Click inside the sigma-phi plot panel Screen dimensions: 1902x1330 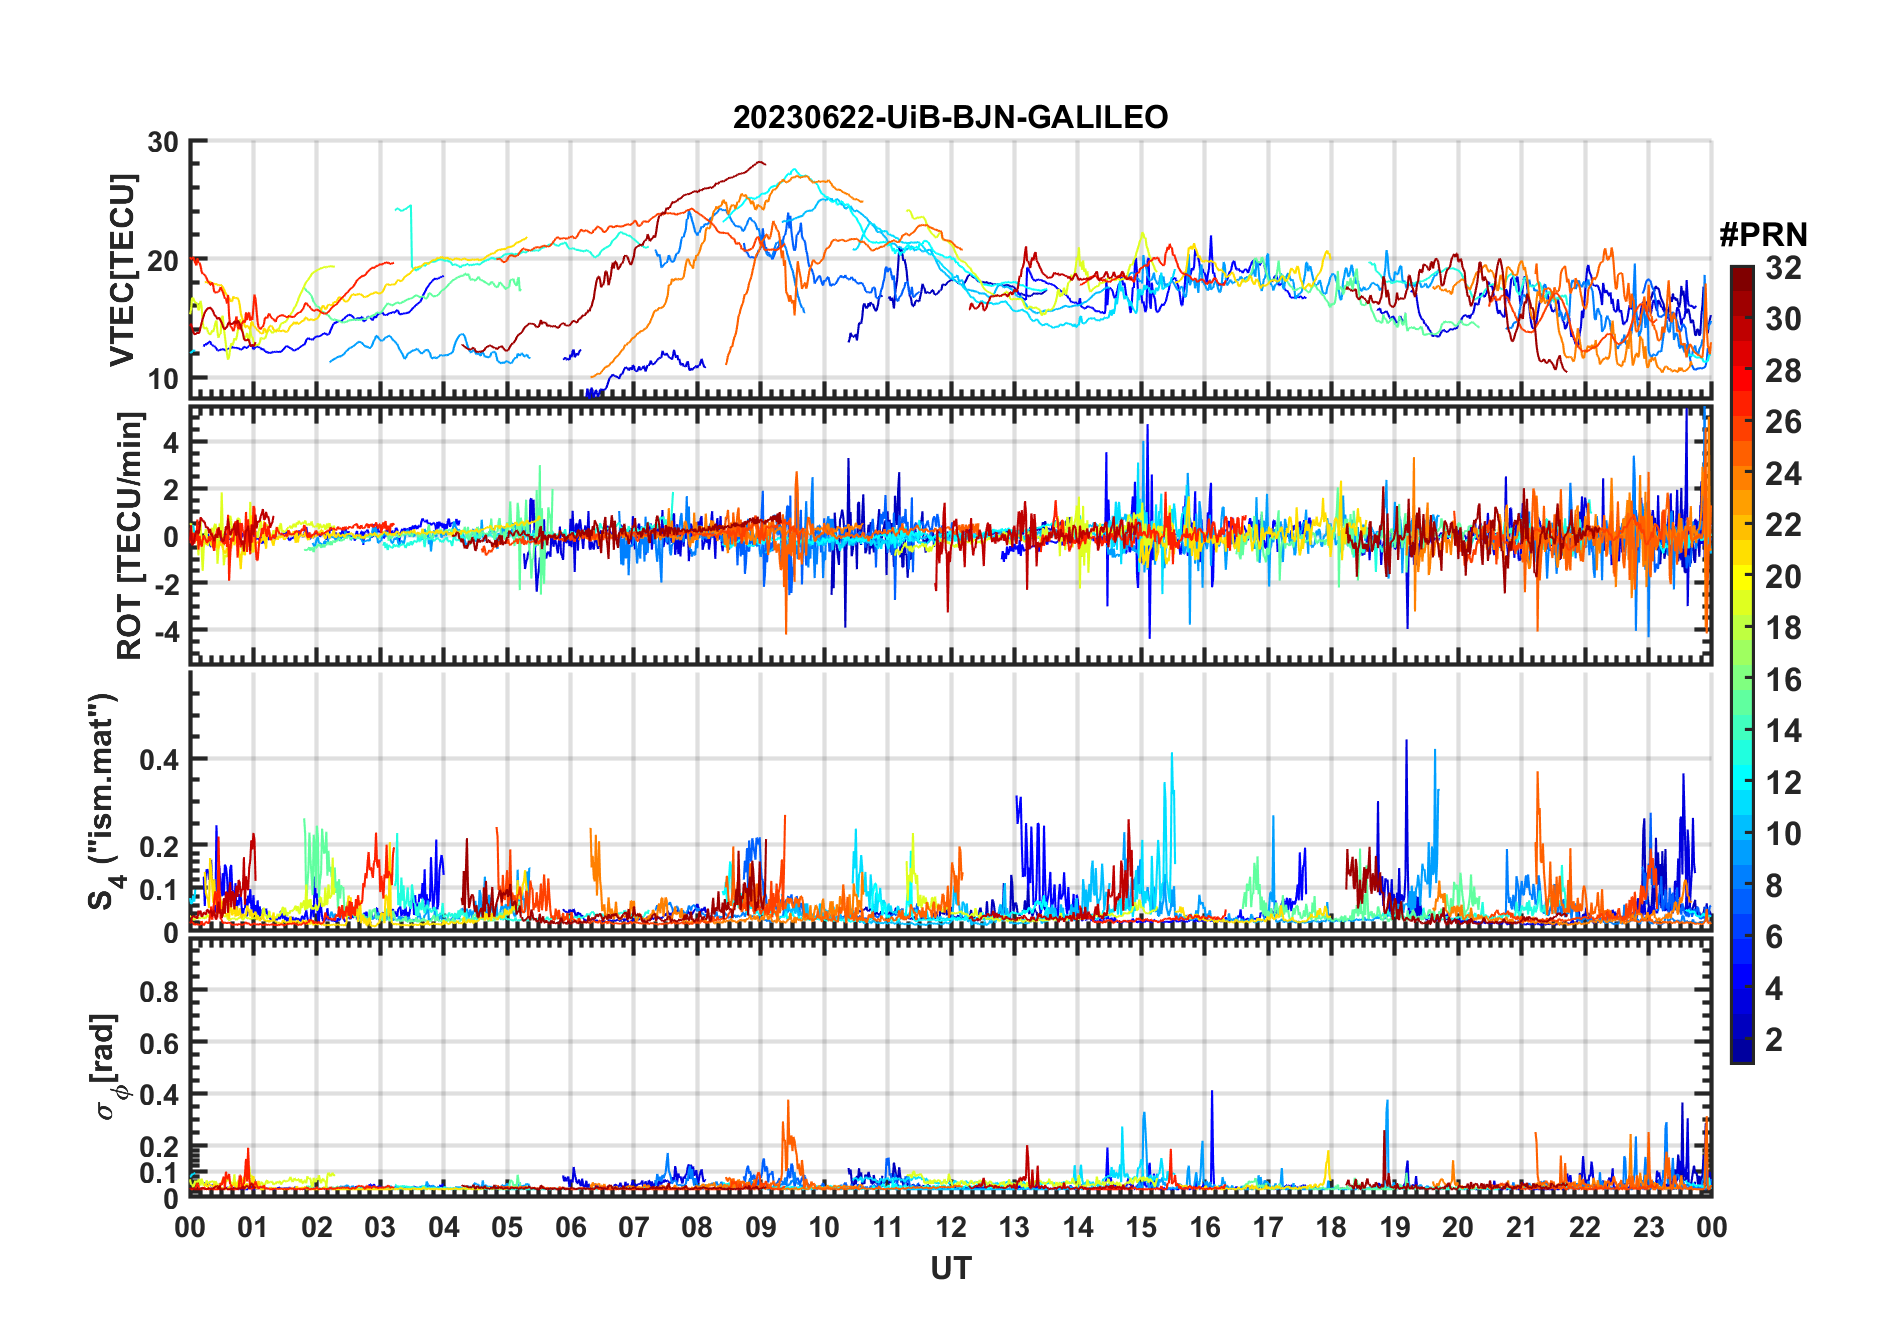(951, 1066)
